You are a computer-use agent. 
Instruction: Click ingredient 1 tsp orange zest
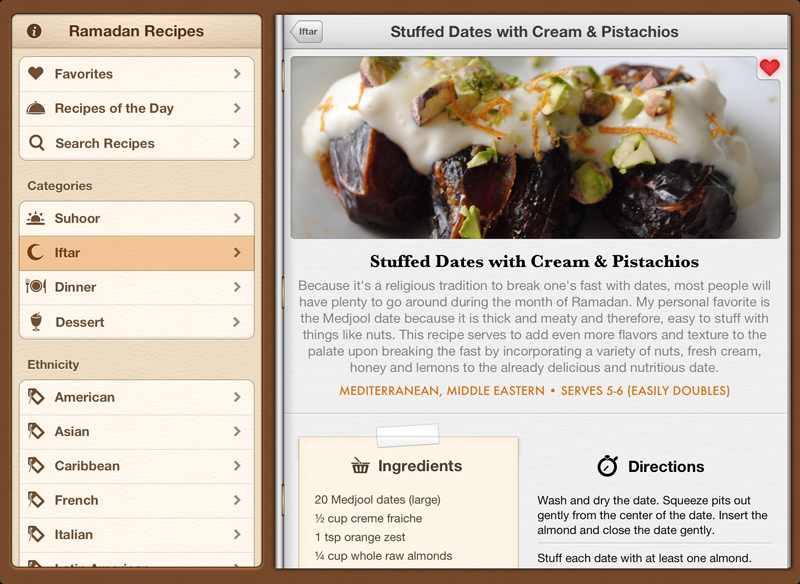click(x=360, y=537)
